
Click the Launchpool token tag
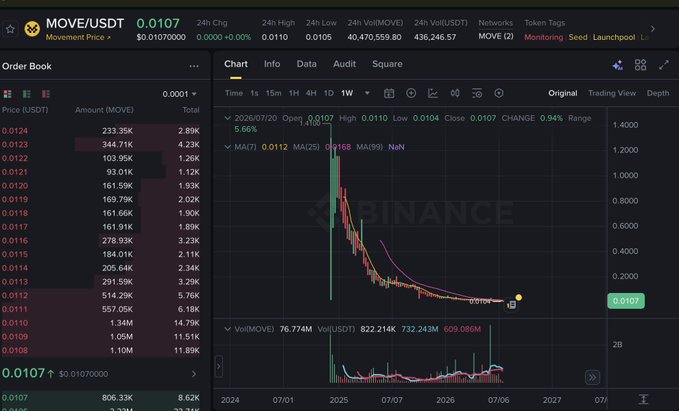[x=614, y=37]
